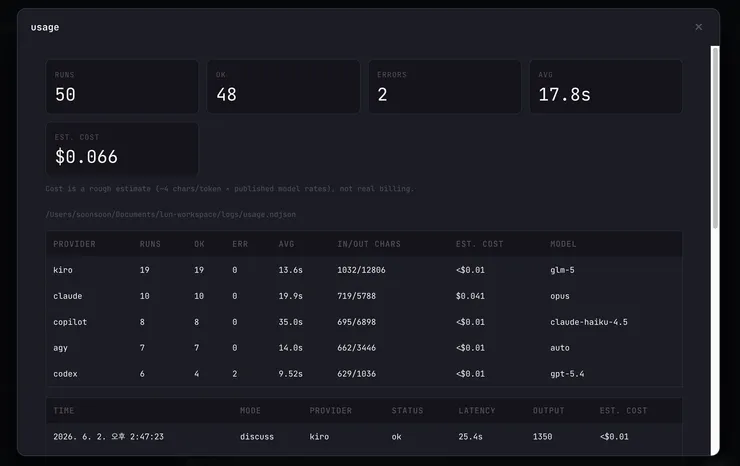
Task: Click the codex error count of 2
Action: pos(235,374)
